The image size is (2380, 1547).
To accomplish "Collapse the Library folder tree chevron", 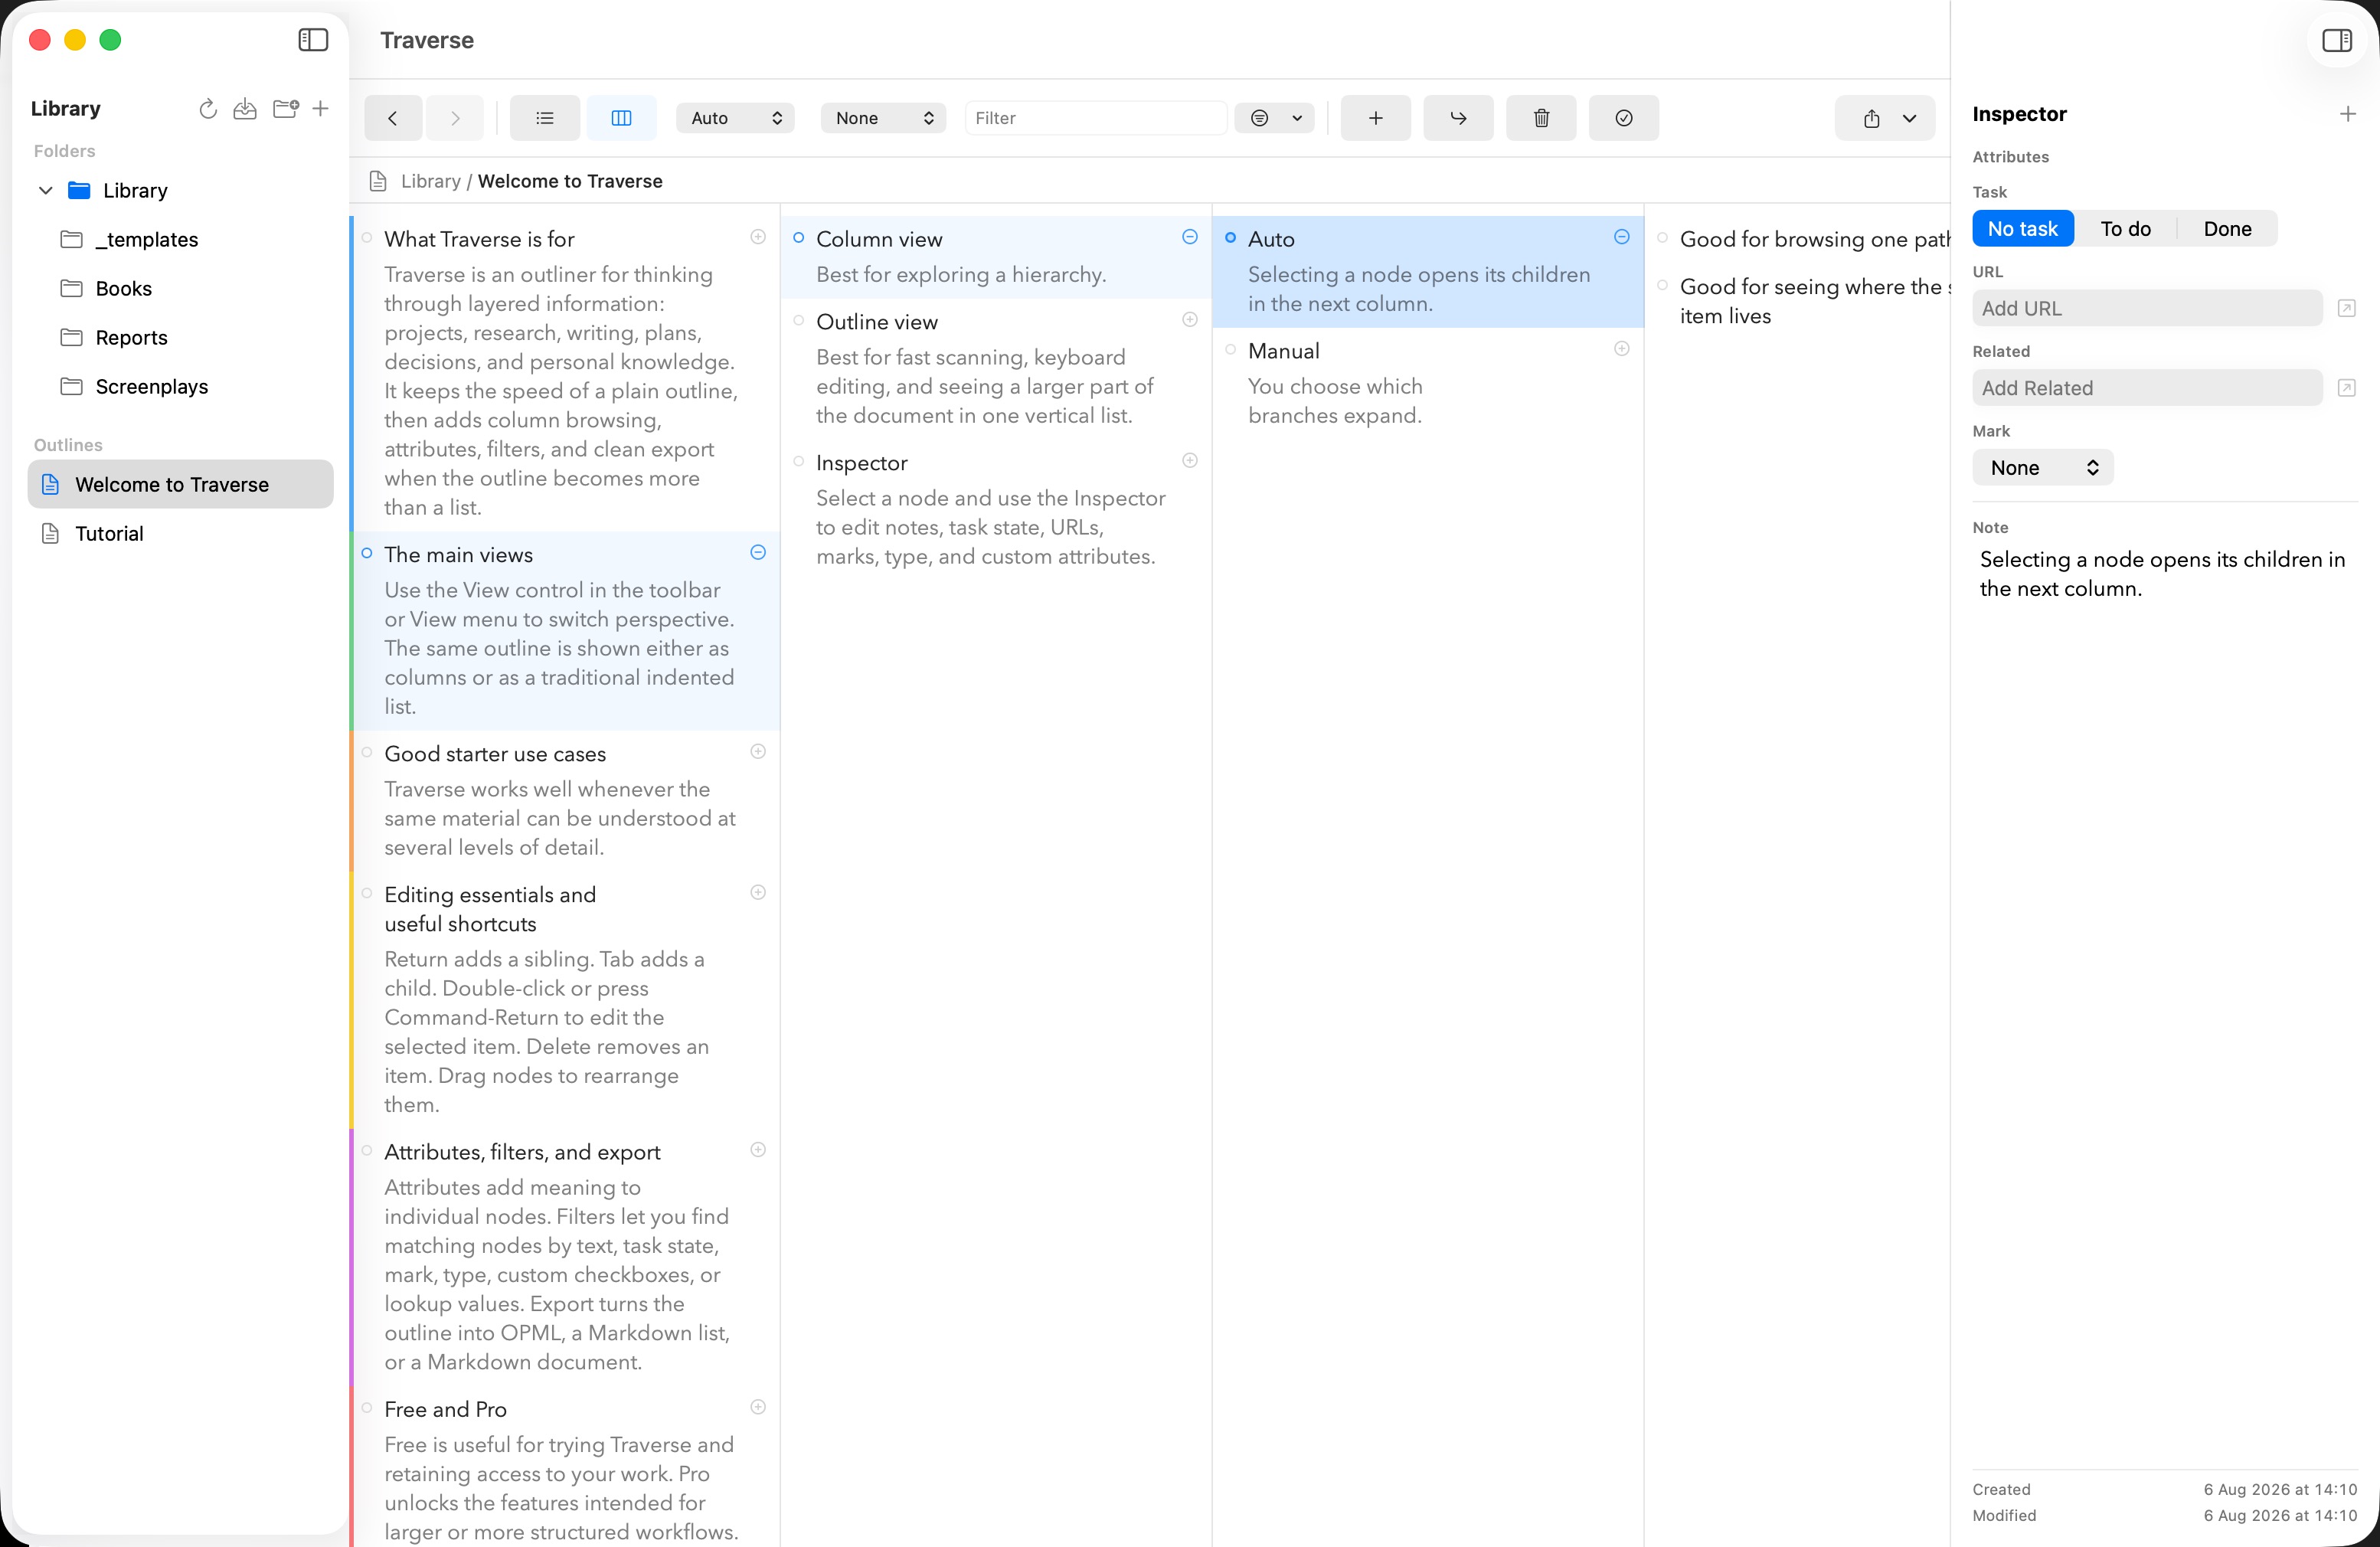I will [45, 190].
